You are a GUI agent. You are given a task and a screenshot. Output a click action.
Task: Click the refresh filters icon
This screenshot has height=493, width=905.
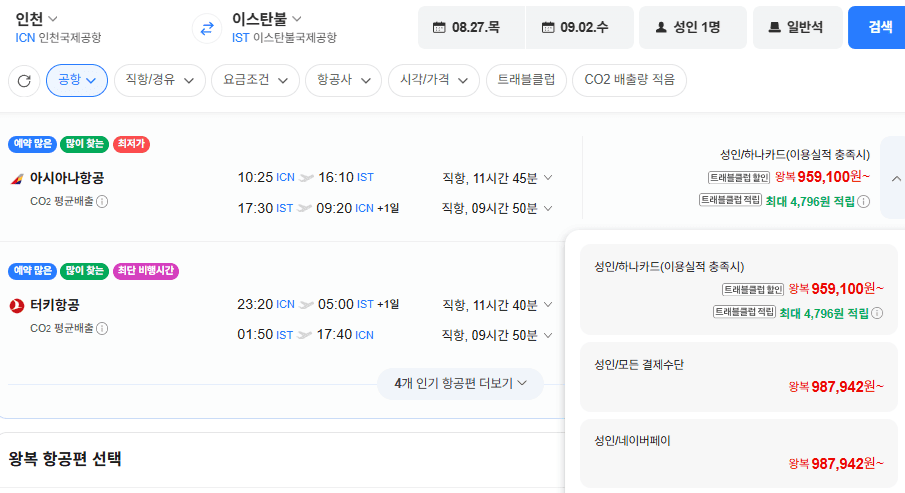(24, 81)
